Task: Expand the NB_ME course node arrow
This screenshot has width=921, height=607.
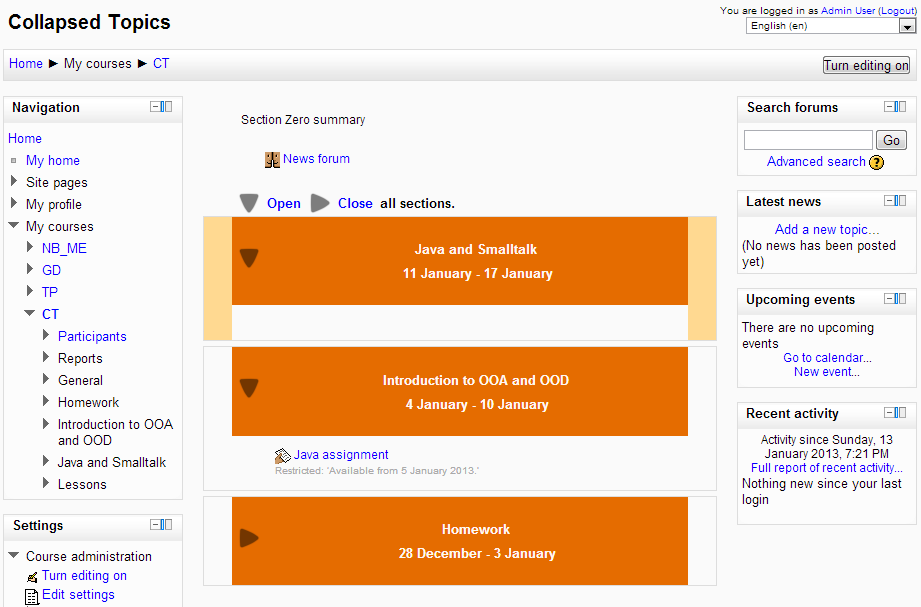Action: point(30,247)
